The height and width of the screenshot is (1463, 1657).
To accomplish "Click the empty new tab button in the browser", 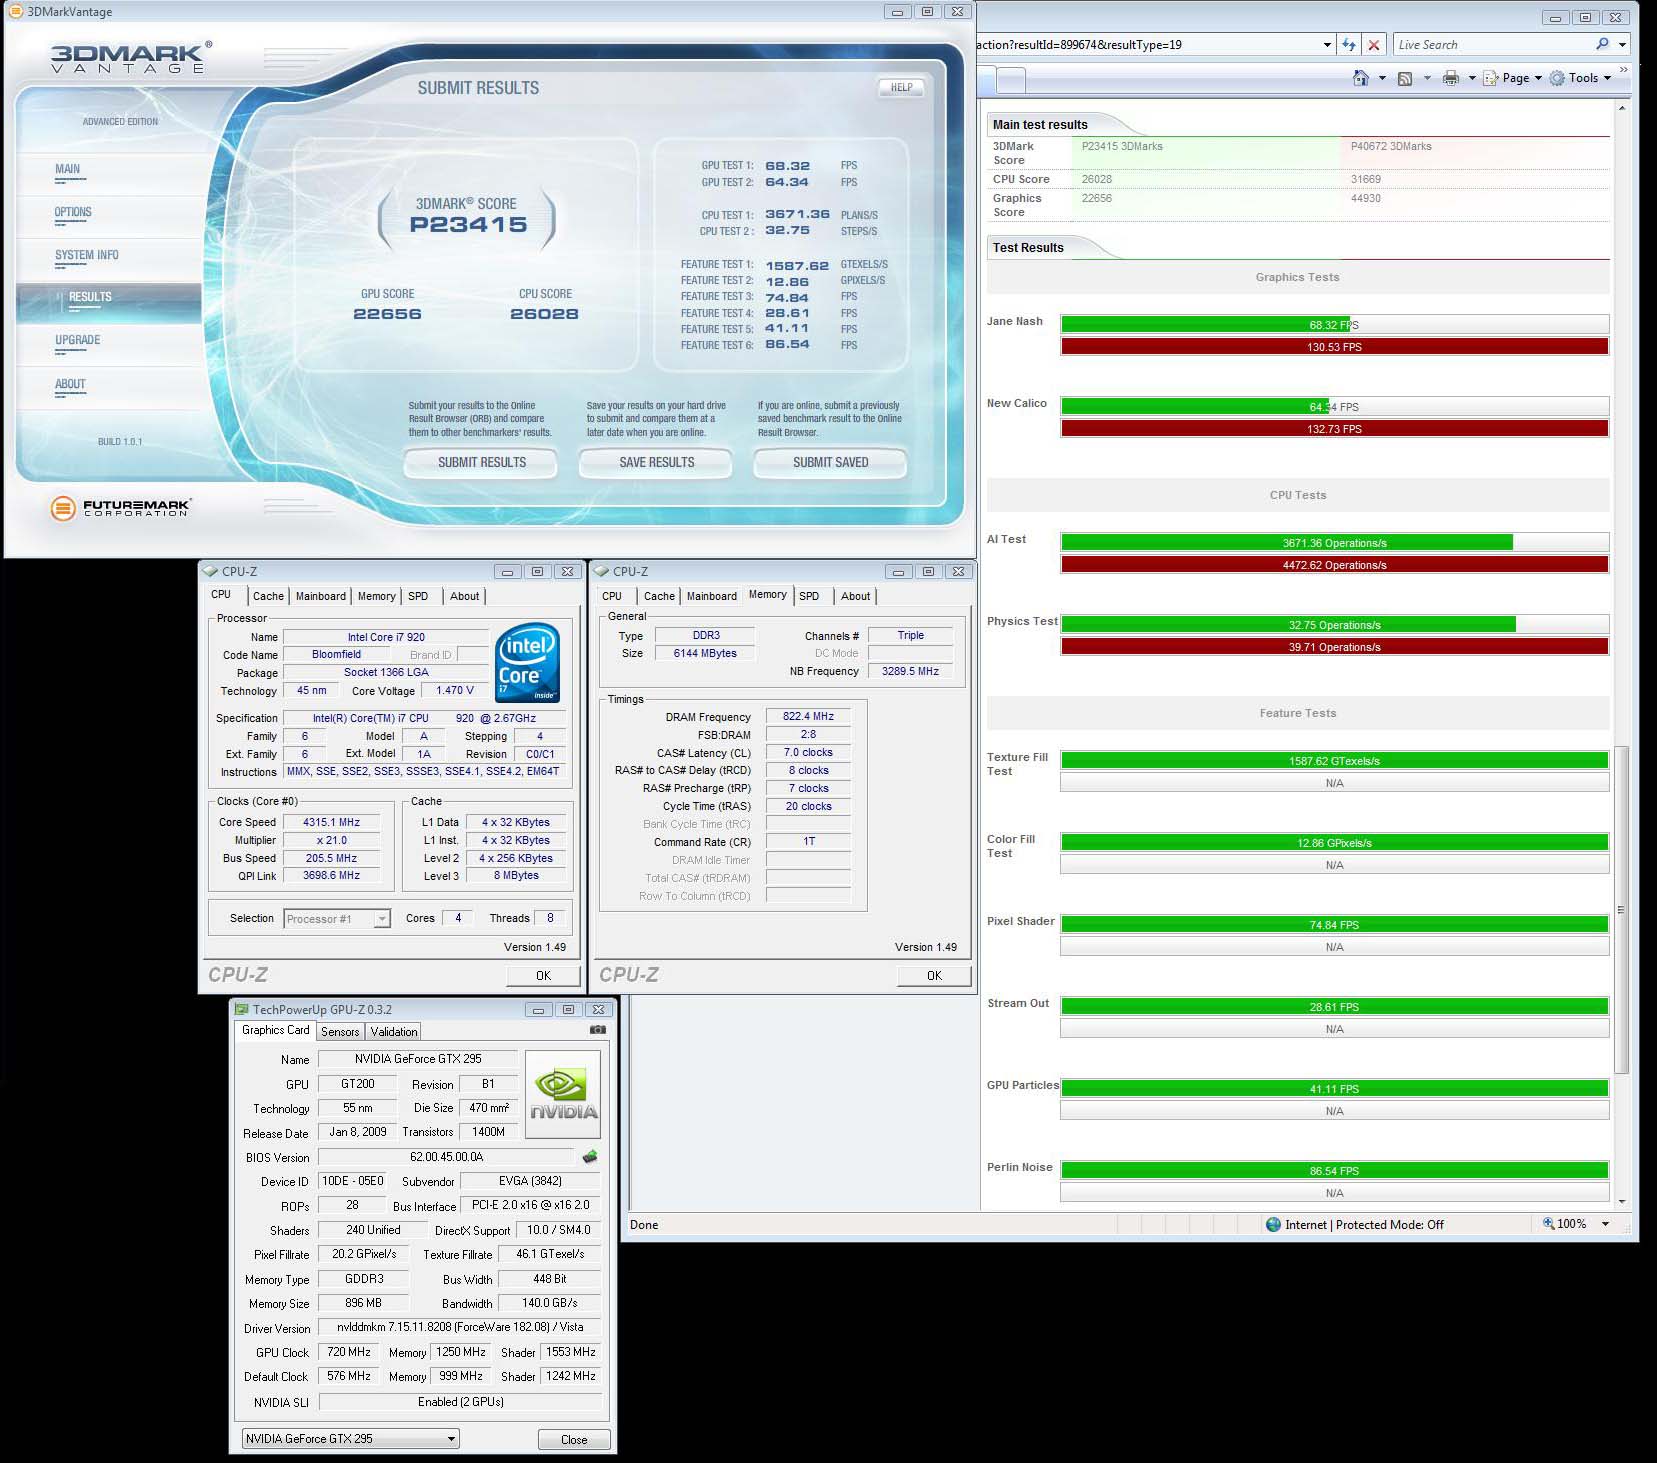I will tap(1012, 80).
